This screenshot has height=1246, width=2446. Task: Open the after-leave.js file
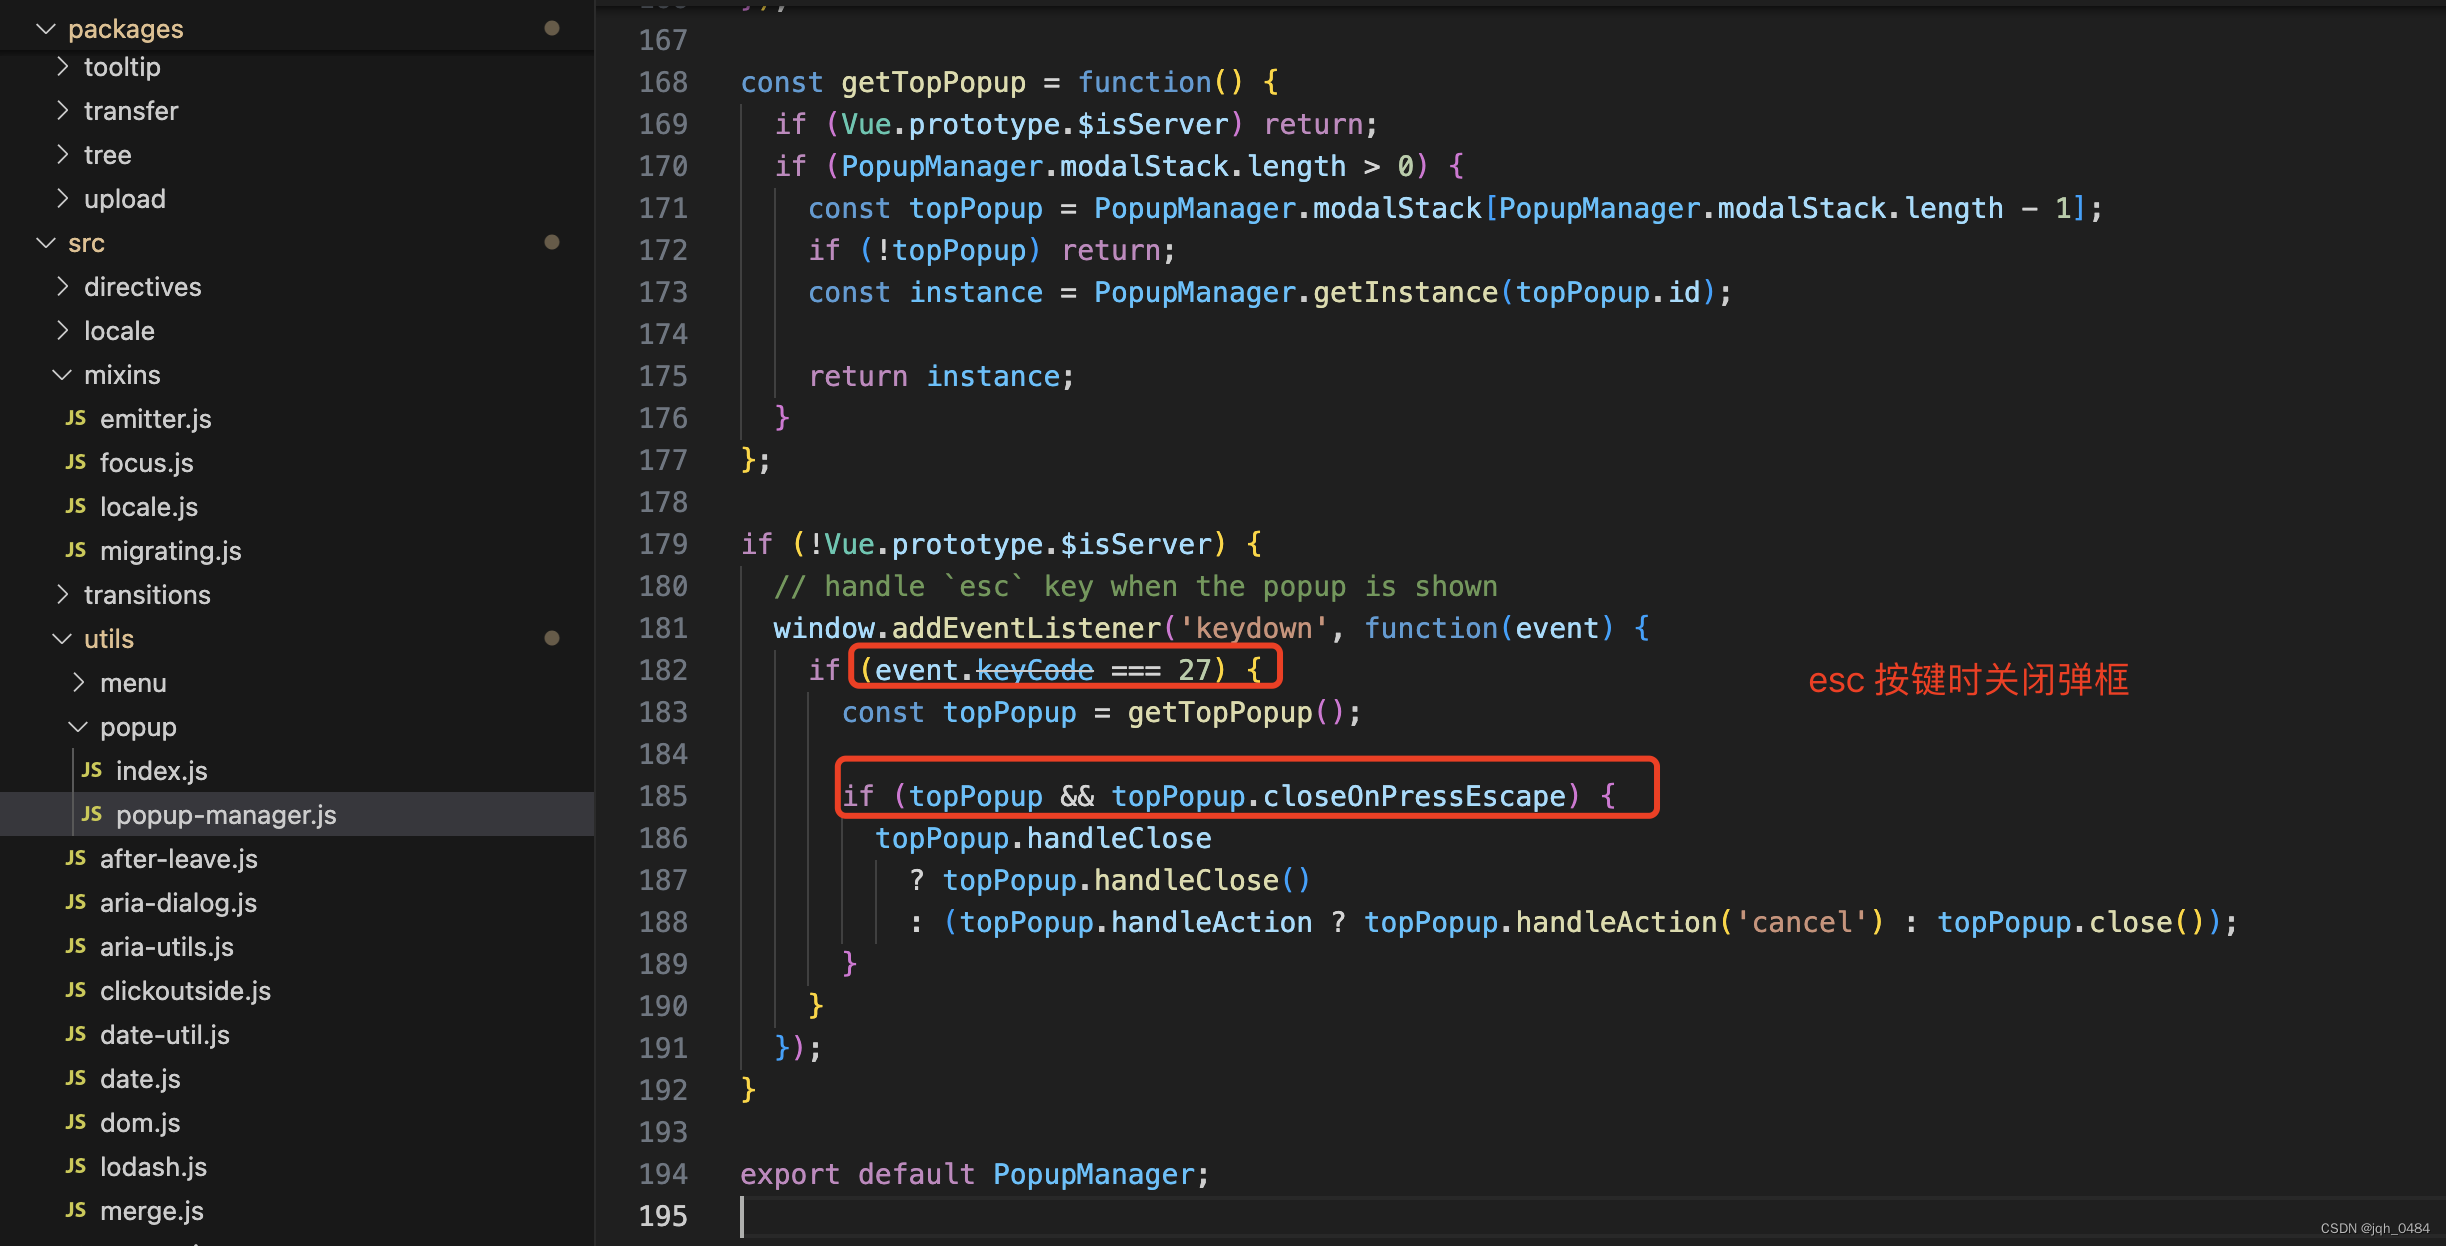[x=178, y=858]
